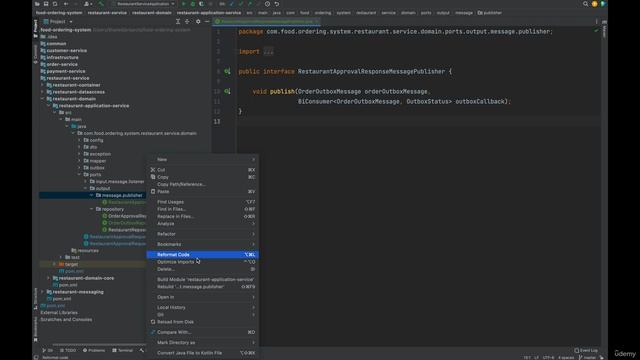Select External Libraries in project tree

coord(59,313)
